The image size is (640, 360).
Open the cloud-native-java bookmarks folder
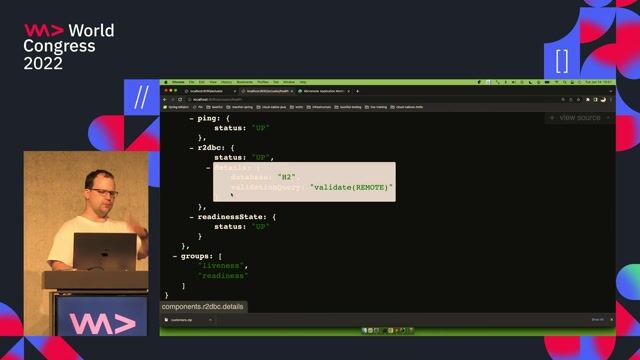[x=271, y=107]
